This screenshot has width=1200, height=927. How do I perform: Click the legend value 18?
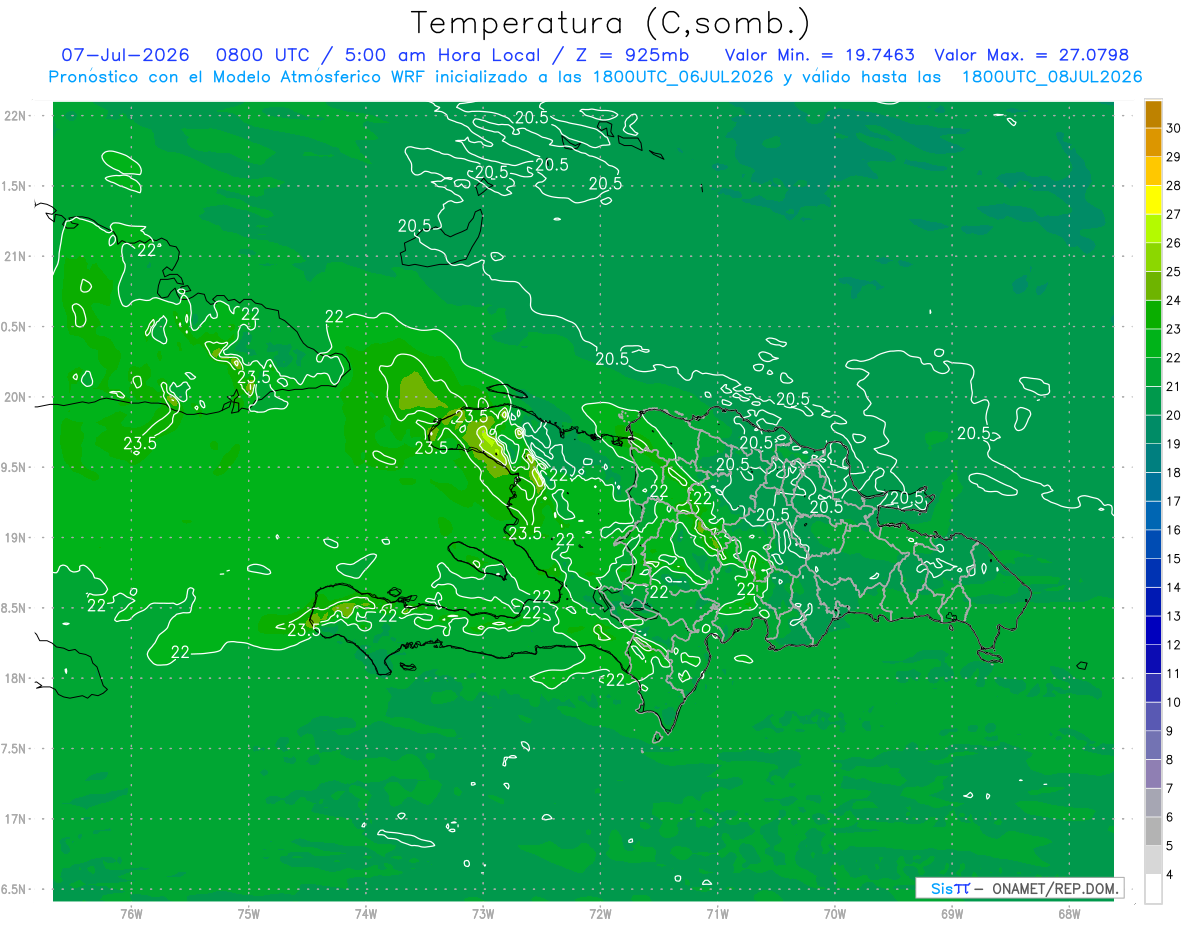click(x=1174, y=472)
